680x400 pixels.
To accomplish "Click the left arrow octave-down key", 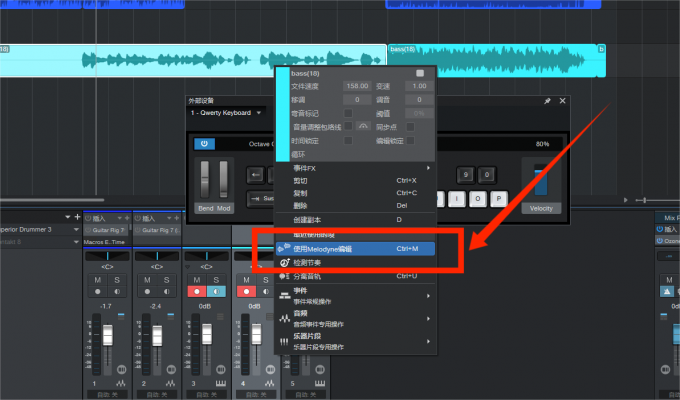I will [255, 175].
